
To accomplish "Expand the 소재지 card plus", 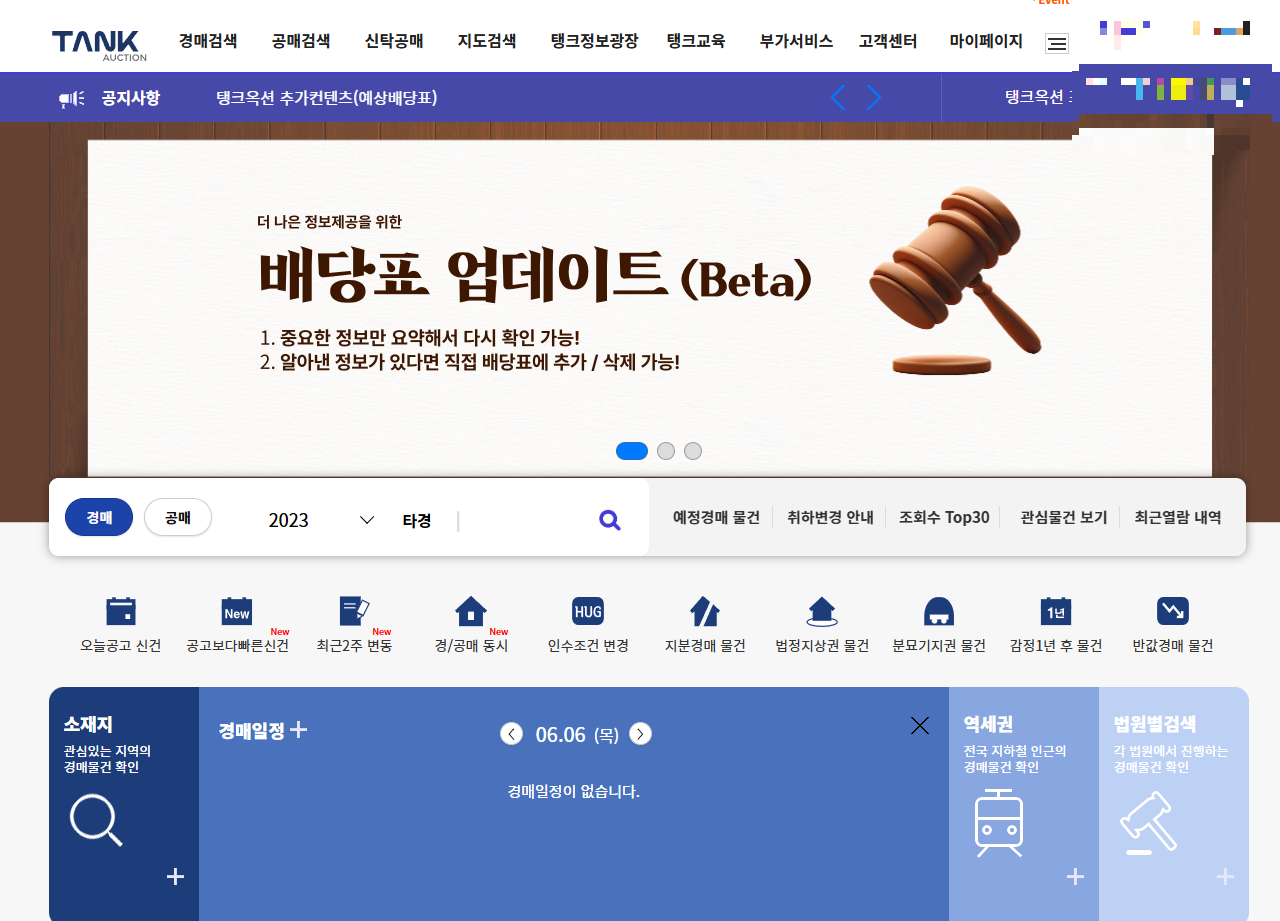I will [x=175, y=877].
